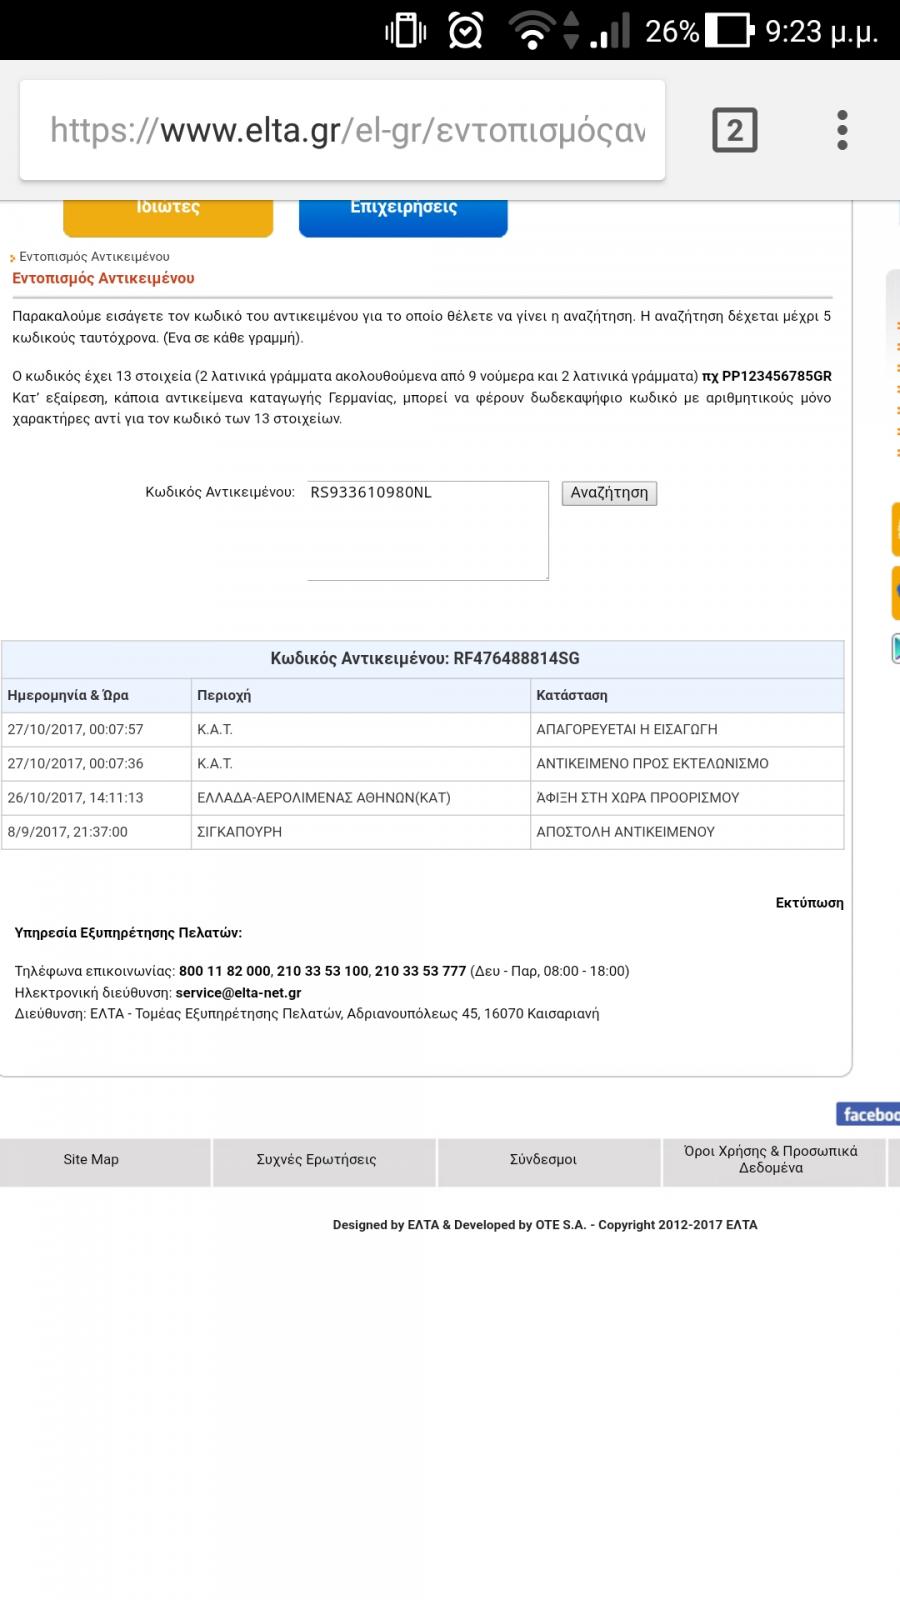This screenshot has height=1600, width=900.
Task: Open the Site Map footer item
Action: [x=91, y=1159]
